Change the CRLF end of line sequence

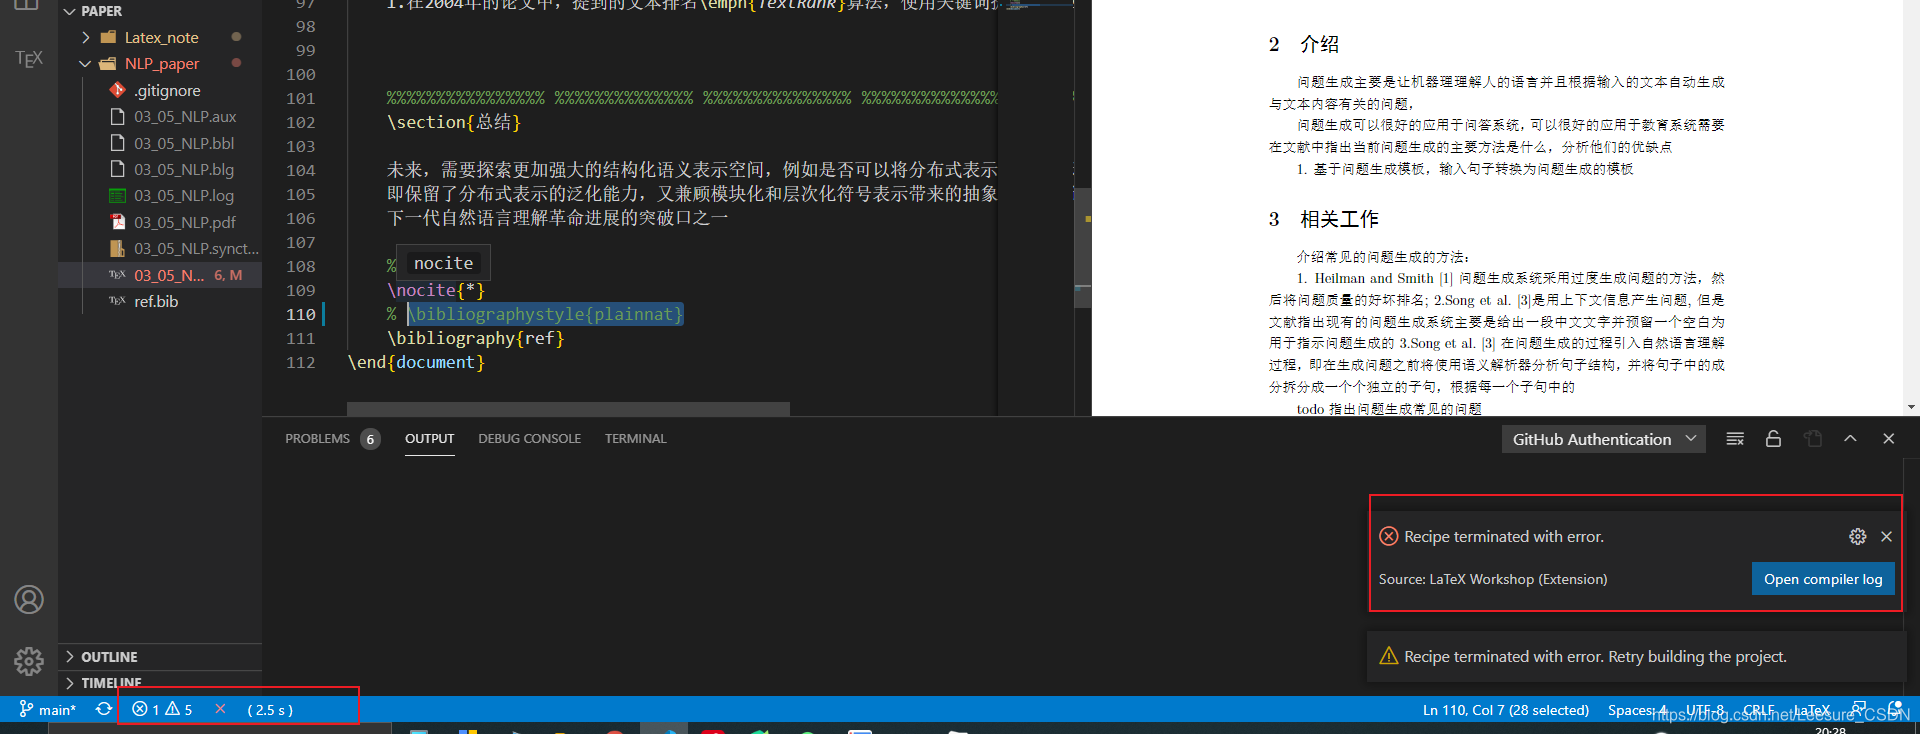1759,710
